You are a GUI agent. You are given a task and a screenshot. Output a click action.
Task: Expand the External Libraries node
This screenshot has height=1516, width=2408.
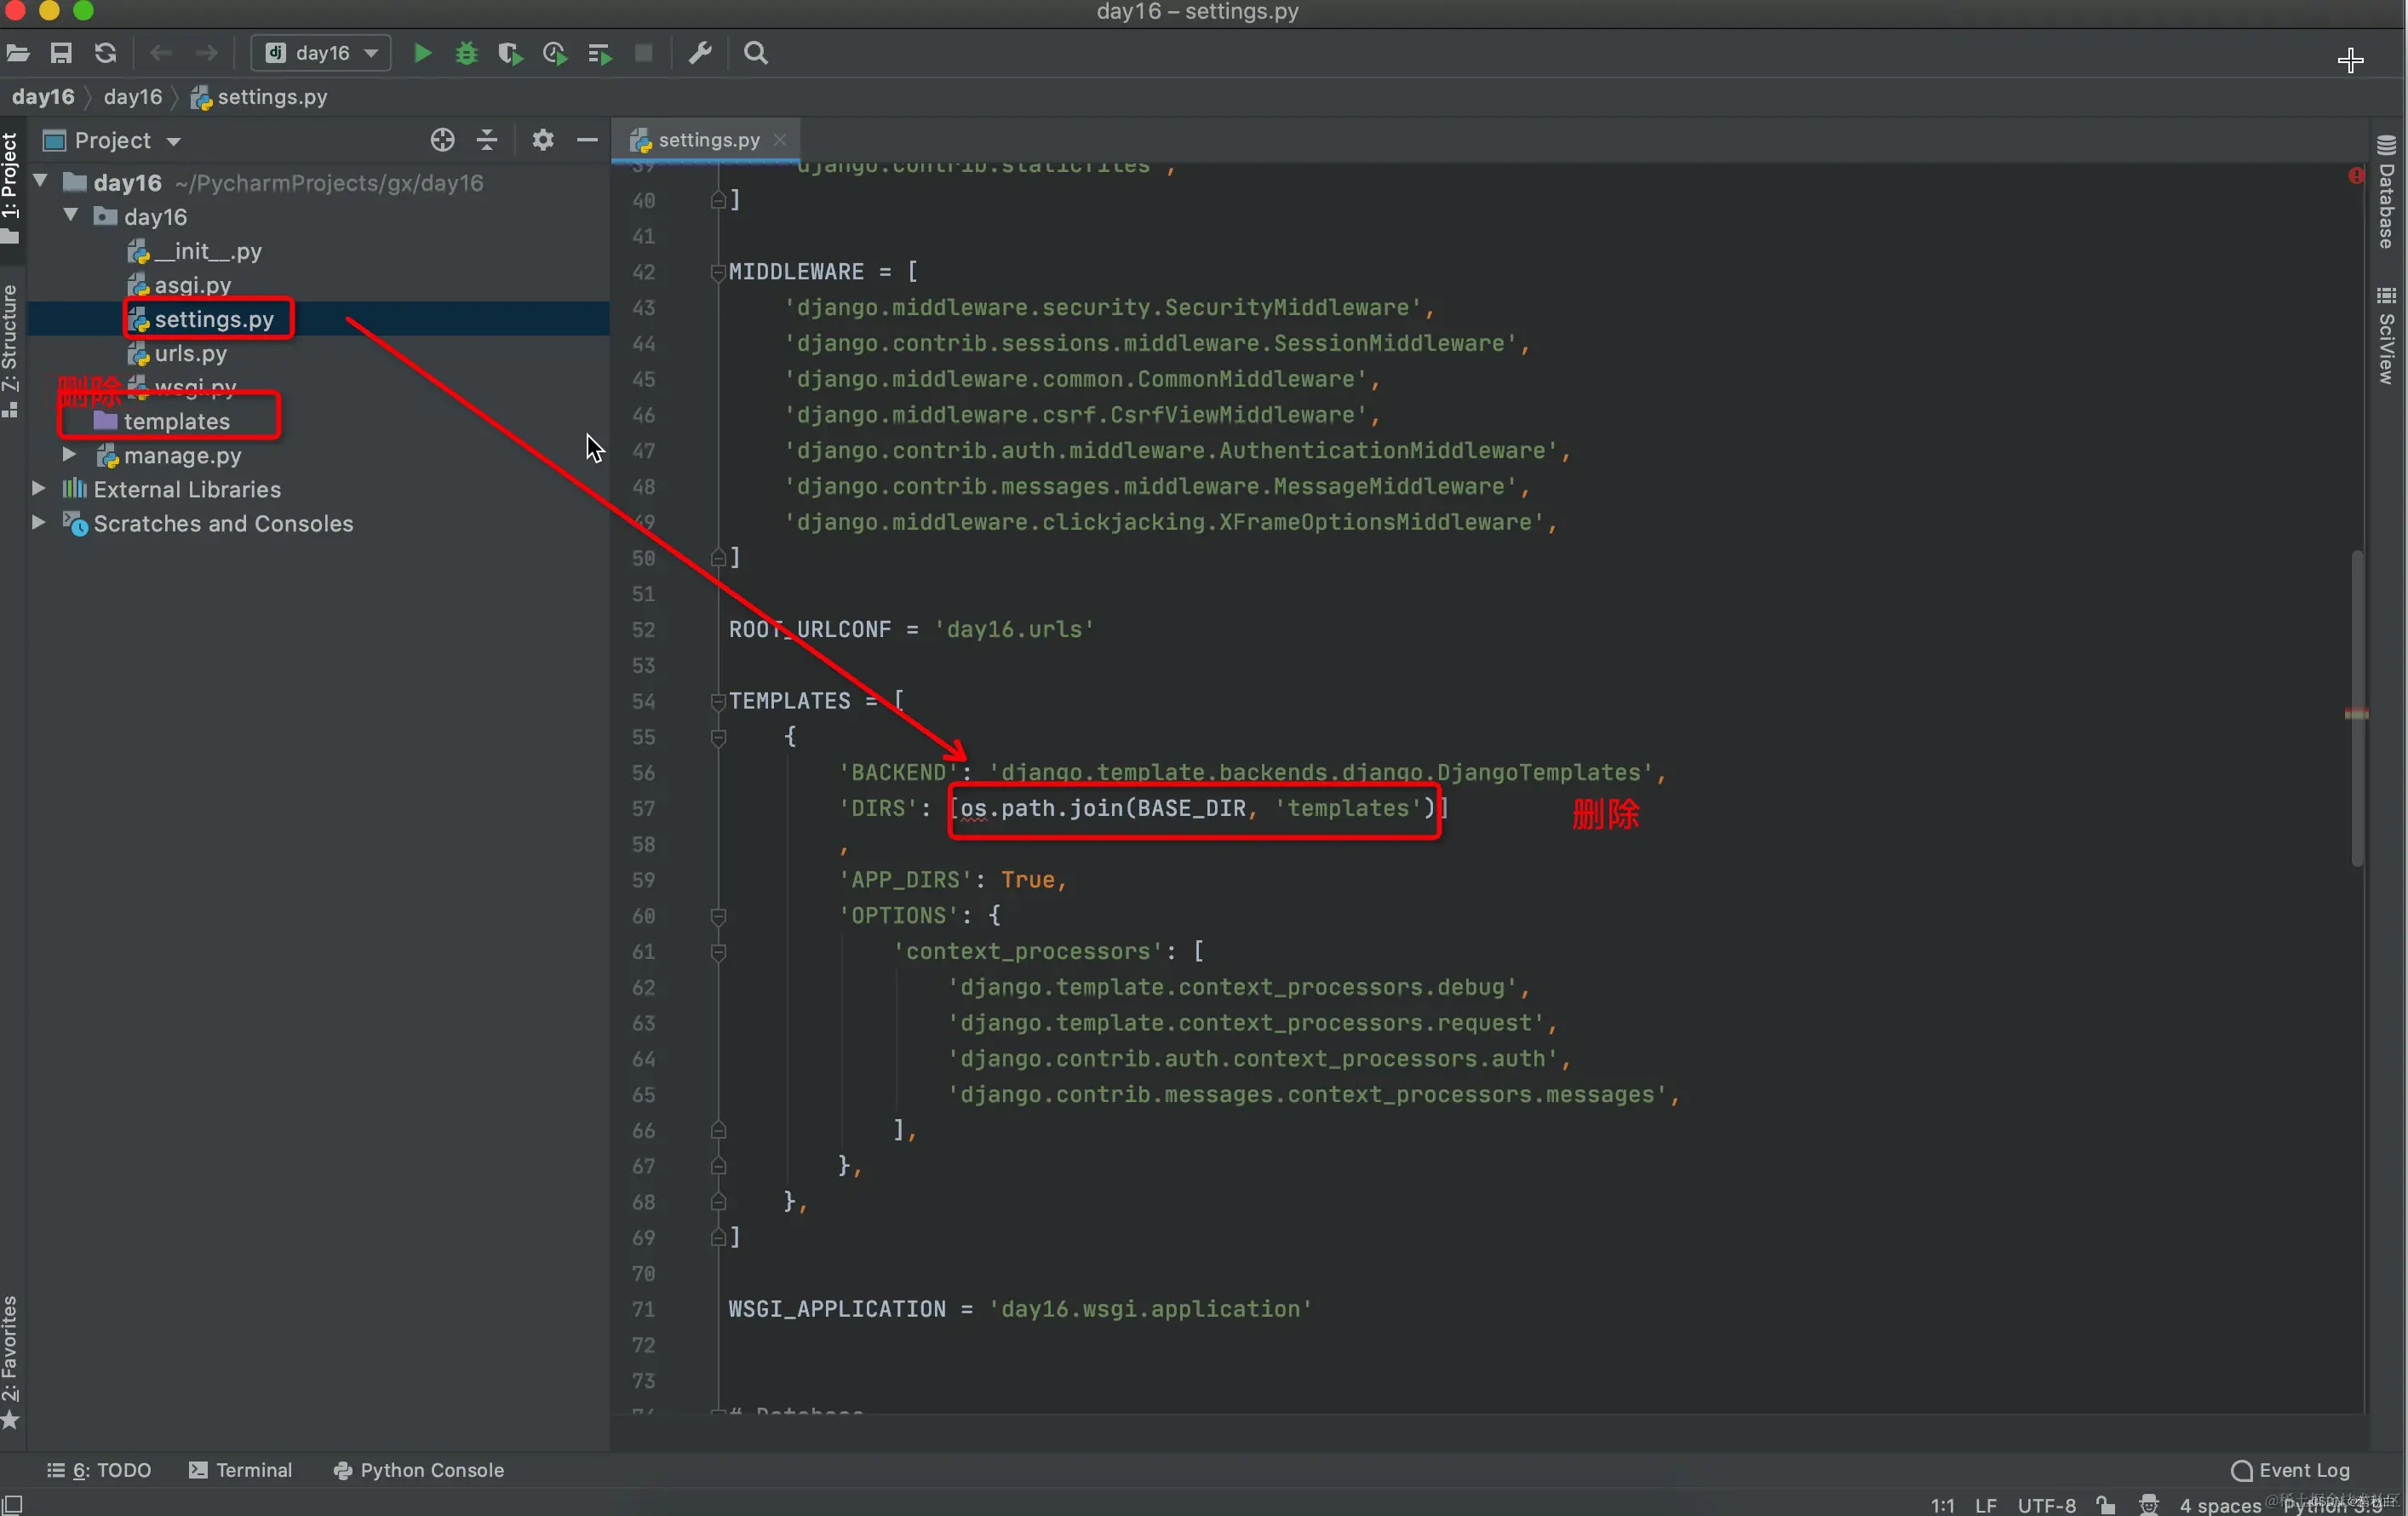[x=38, y=489]
